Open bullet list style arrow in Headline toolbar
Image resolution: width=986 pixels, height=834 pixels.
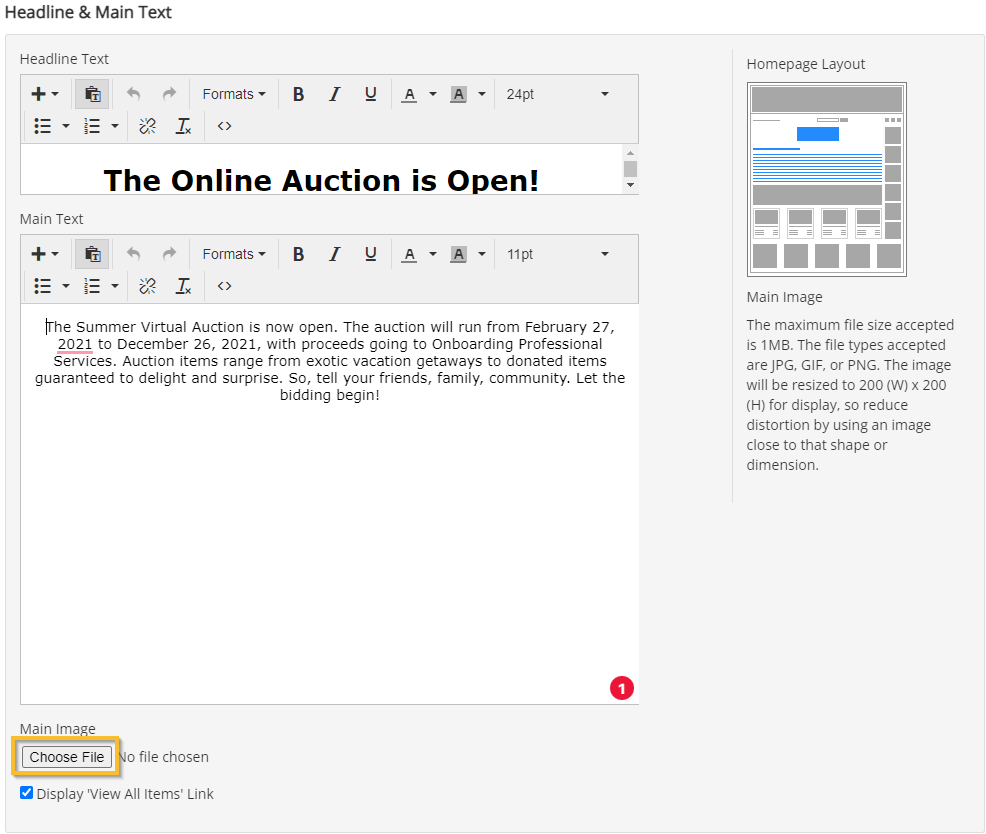coord(65,126)
